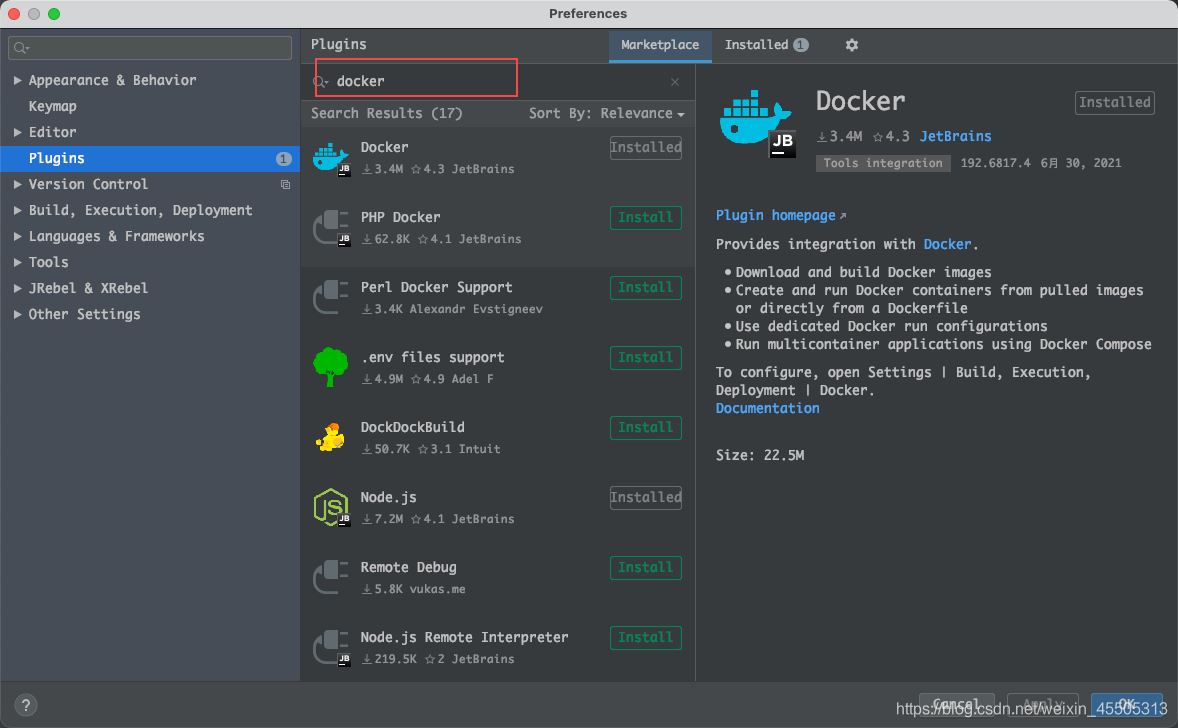Switch to the Marketplace tab
The height and width of the screenshot is (728, 1178).
pos(660,45)
